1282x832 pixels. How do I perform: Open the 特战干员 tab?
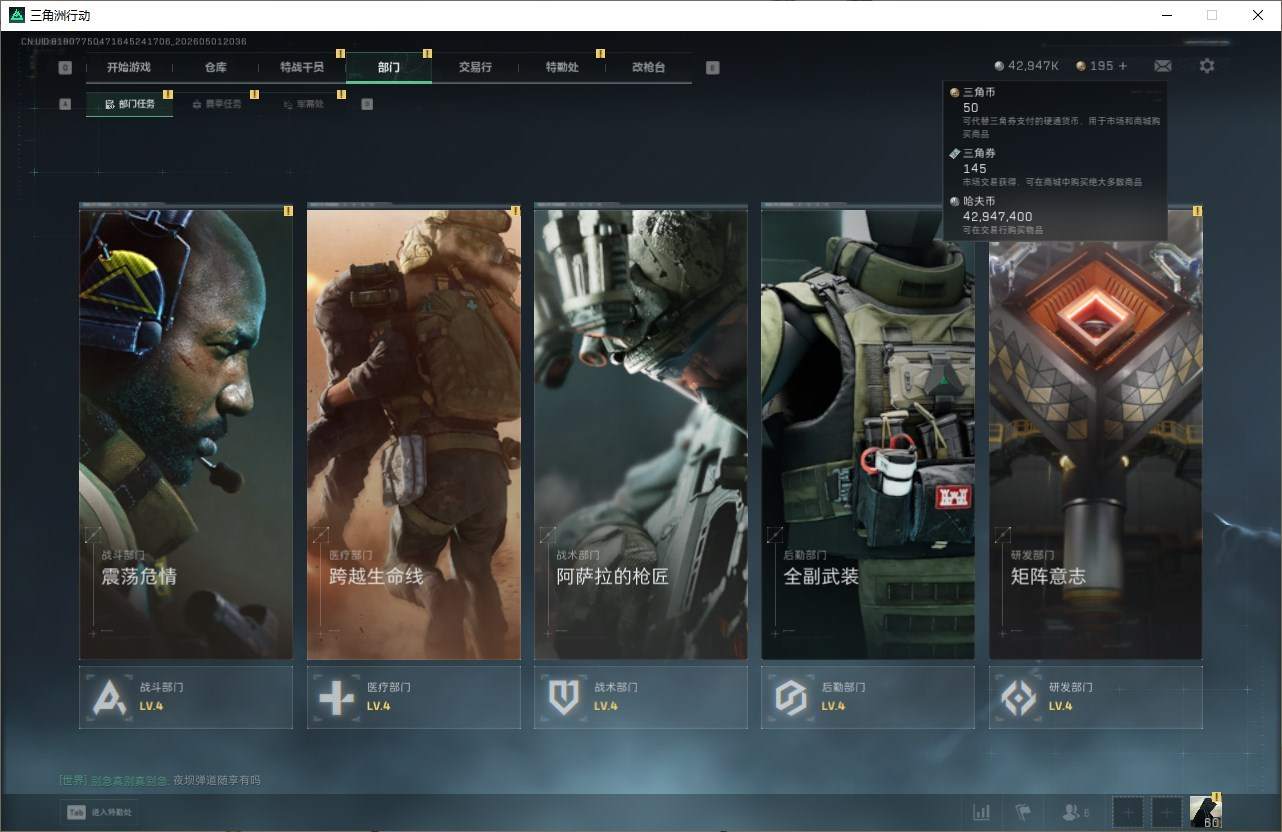(302, 67)
